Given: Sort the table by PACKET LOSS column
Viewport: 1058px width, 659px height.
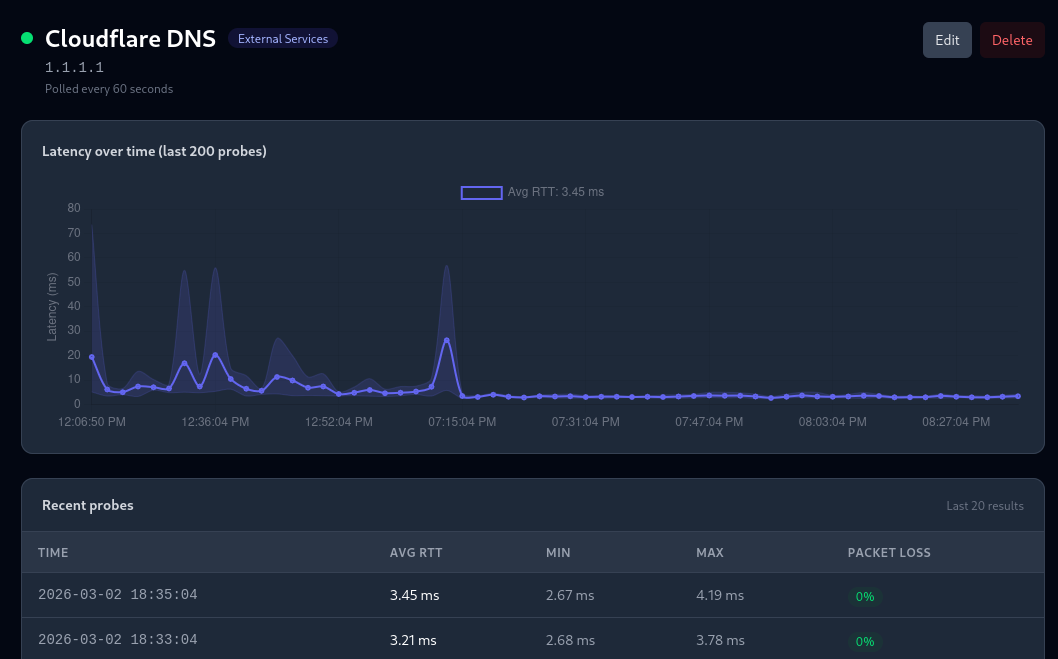Looking at the screenshot, I should pos(889,552).
